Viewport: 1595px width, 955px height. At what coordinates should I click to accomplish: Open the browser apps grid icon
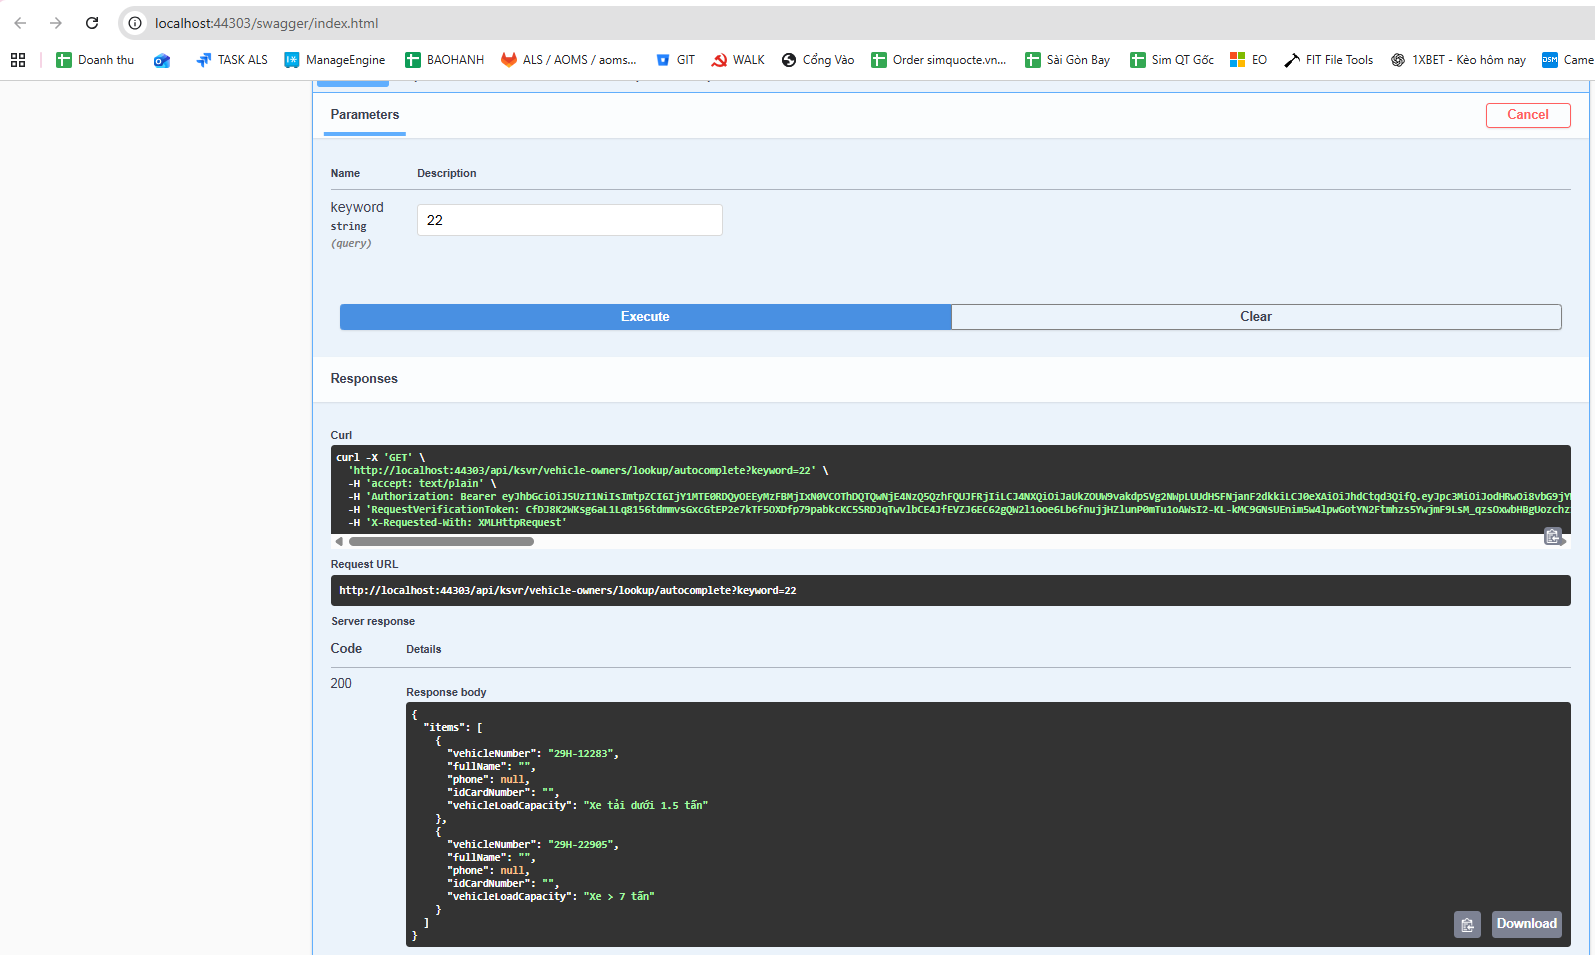18,60
